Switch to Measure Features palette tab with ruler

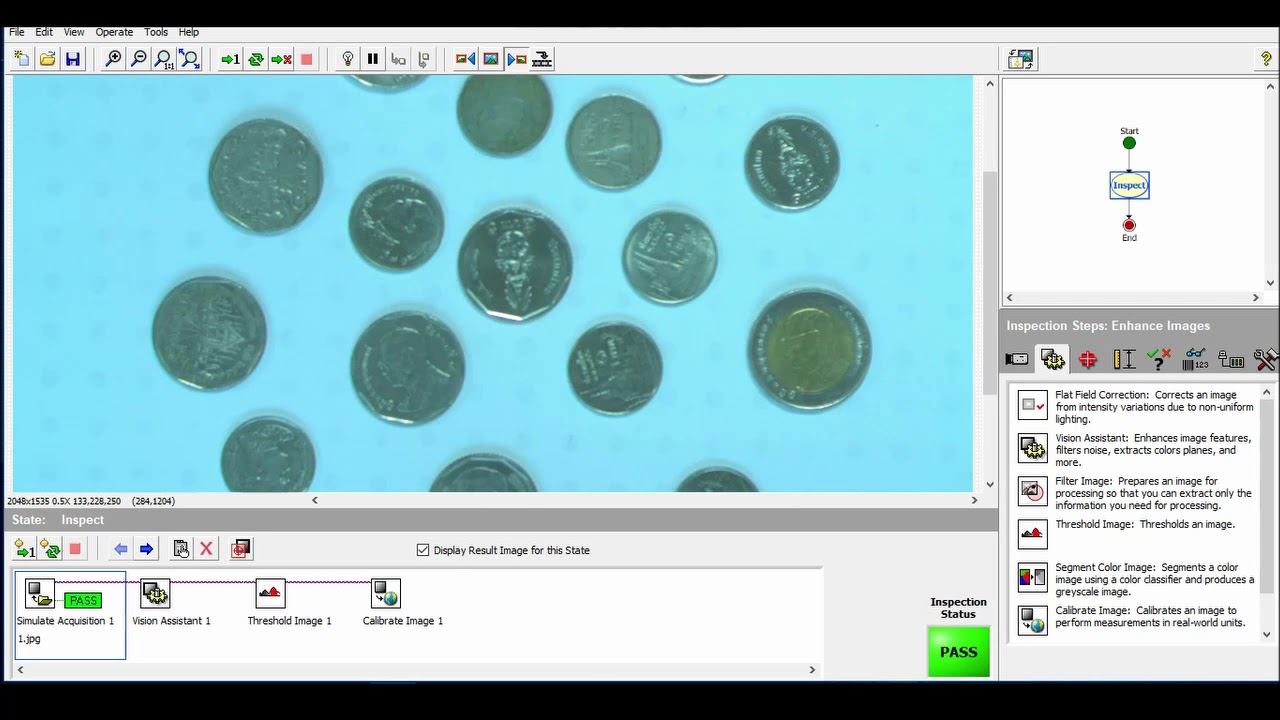(1124, 359)
